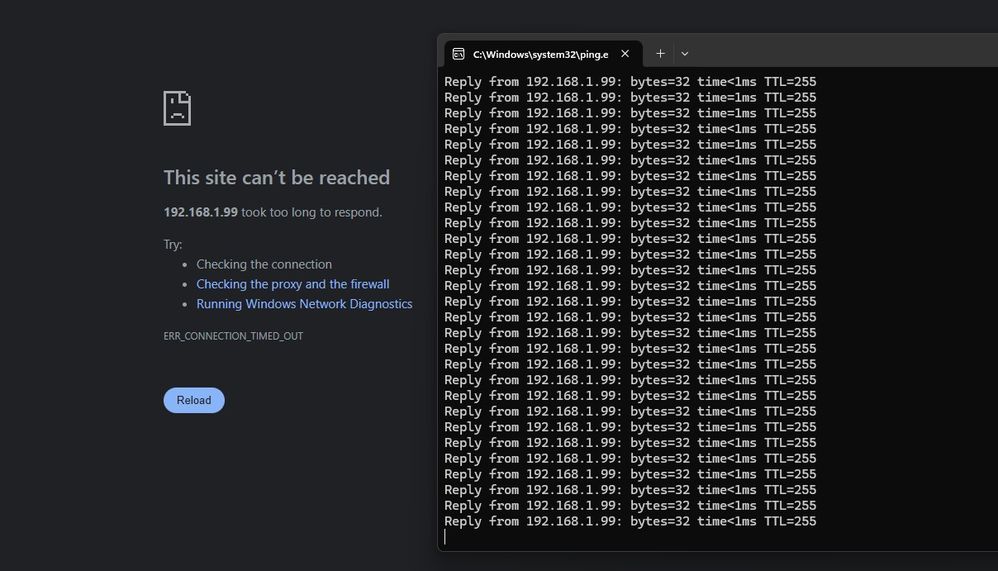Image resolution: width=998 pixels, height=571 pixels.
Task: Click the ERR_CONNECTION_TIMED_OUT error code
Action: coord(233,336)
